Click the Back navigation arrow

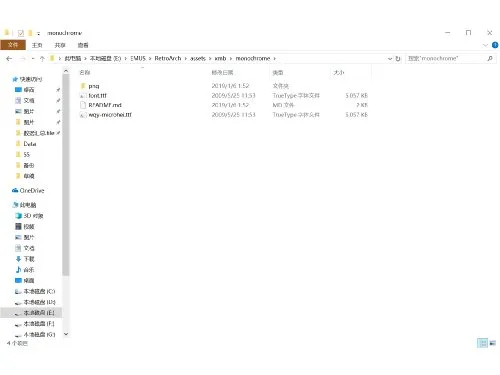(9, 59)
